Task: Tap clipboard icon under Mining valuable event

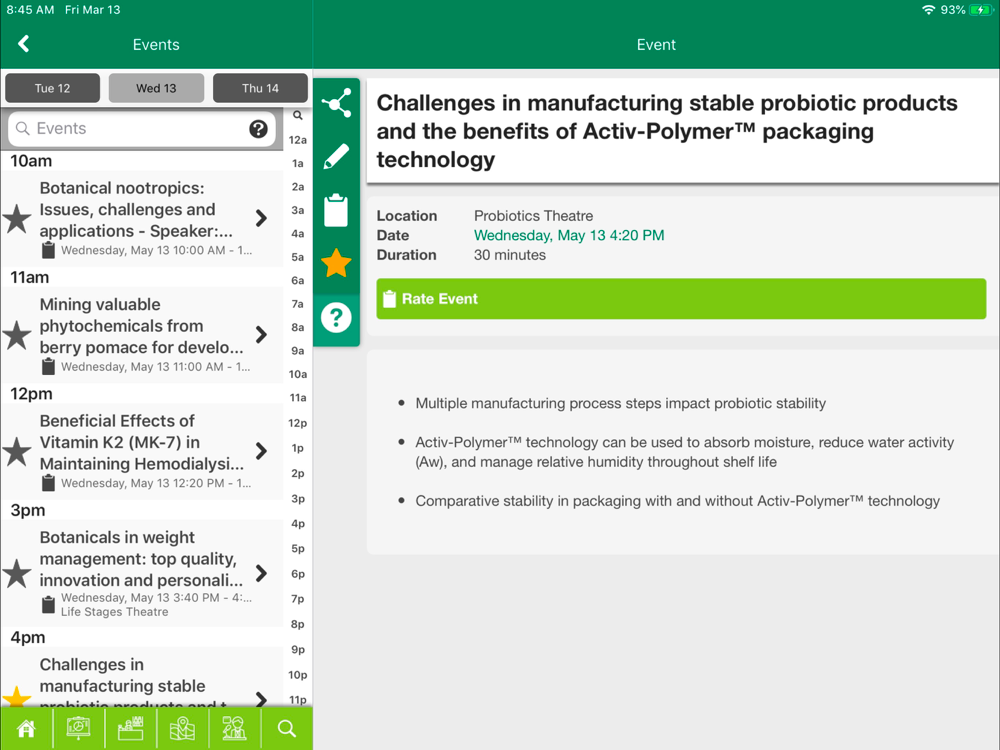Action: [x=48, y=367]
